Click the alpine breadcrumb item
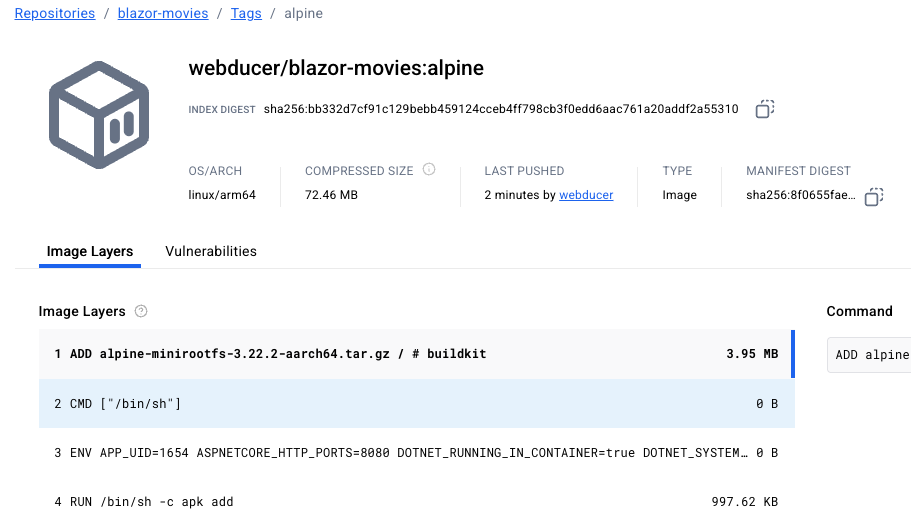The image size is (911, 519). pos(303,14)
